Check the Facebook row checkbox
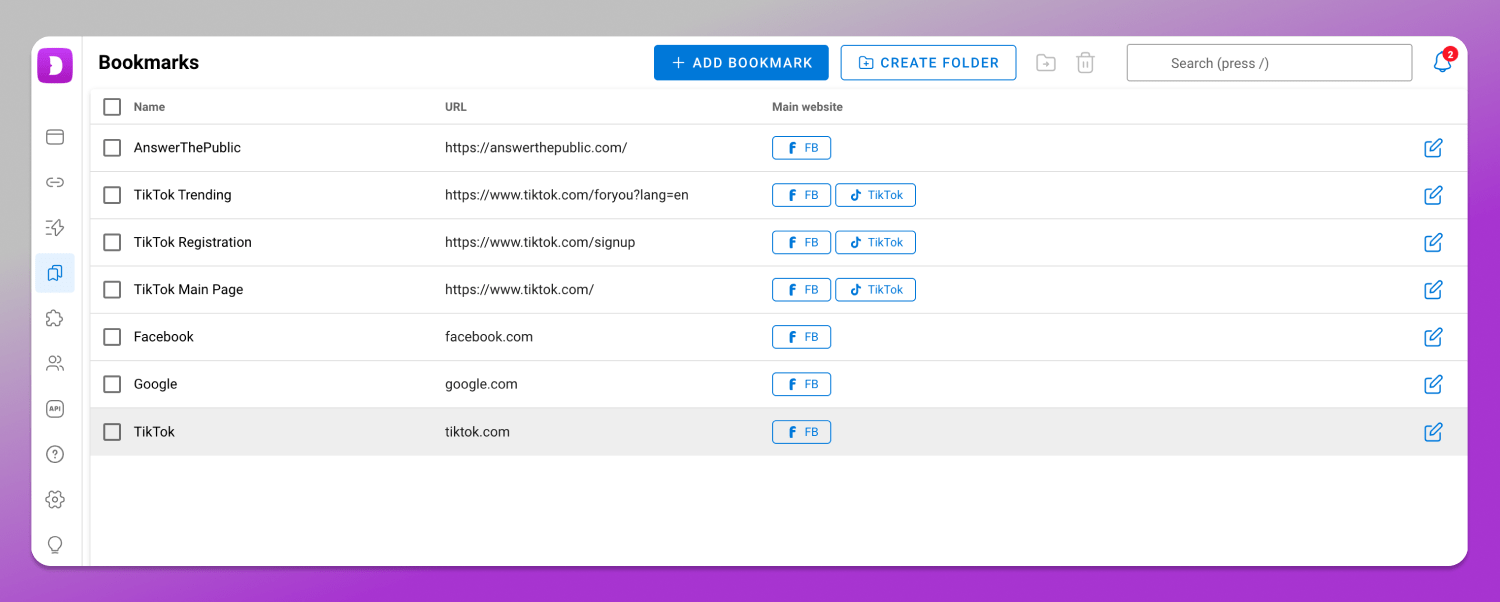This screenshot has height=602, width=1500. coord(112,337)
